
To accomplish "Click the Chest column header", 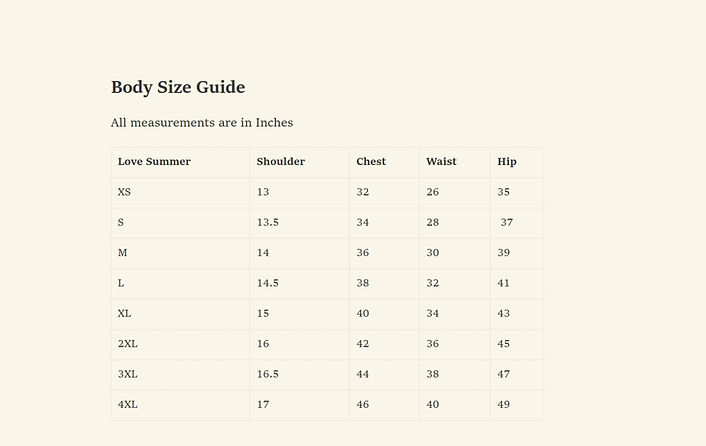I will click(371, 162).
